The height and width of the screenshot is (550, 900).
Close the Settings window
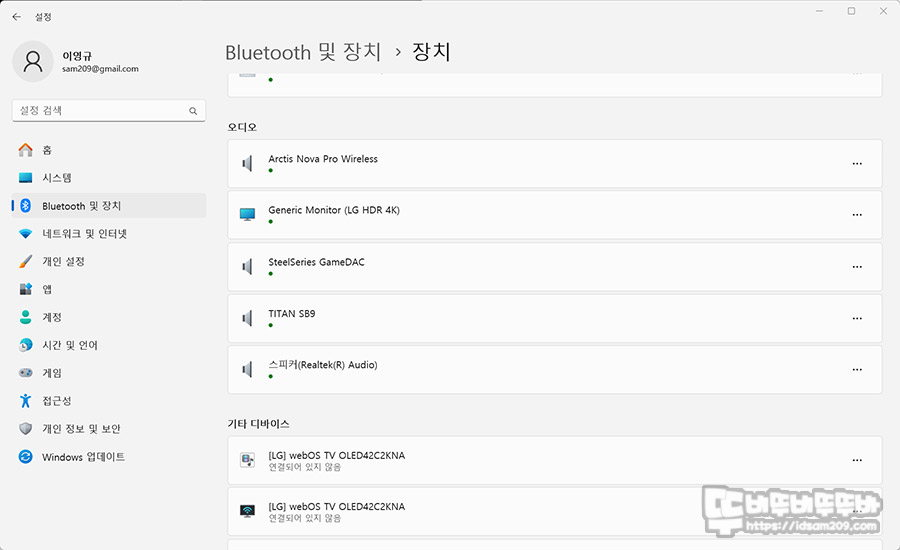[x=883, y=11]
